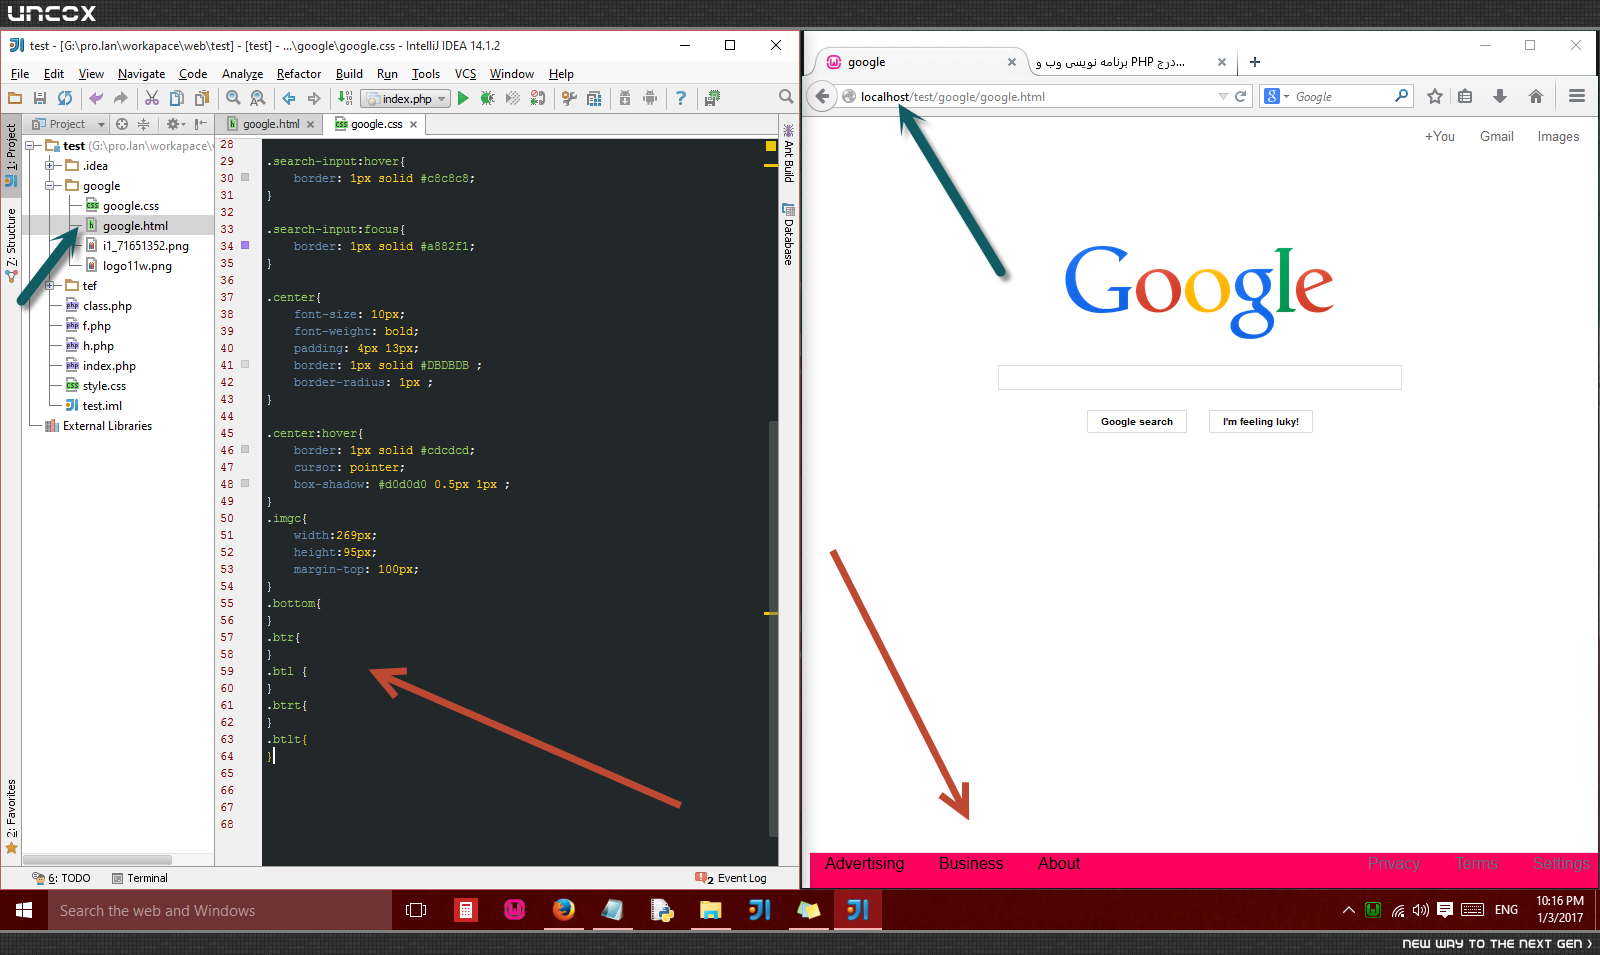Image resolution: width=1600 pixels, height=955 pixels.
Task: Navigate back with the blue left arrow
Action: pyautogui.click(x=289, y=98)
